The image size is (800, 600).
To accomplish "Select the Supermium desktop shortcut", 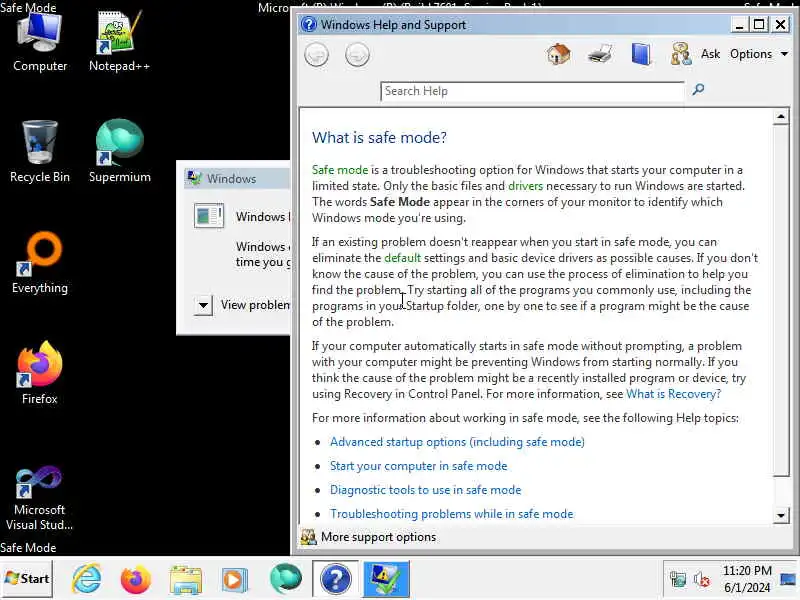I will coord(119,152).
